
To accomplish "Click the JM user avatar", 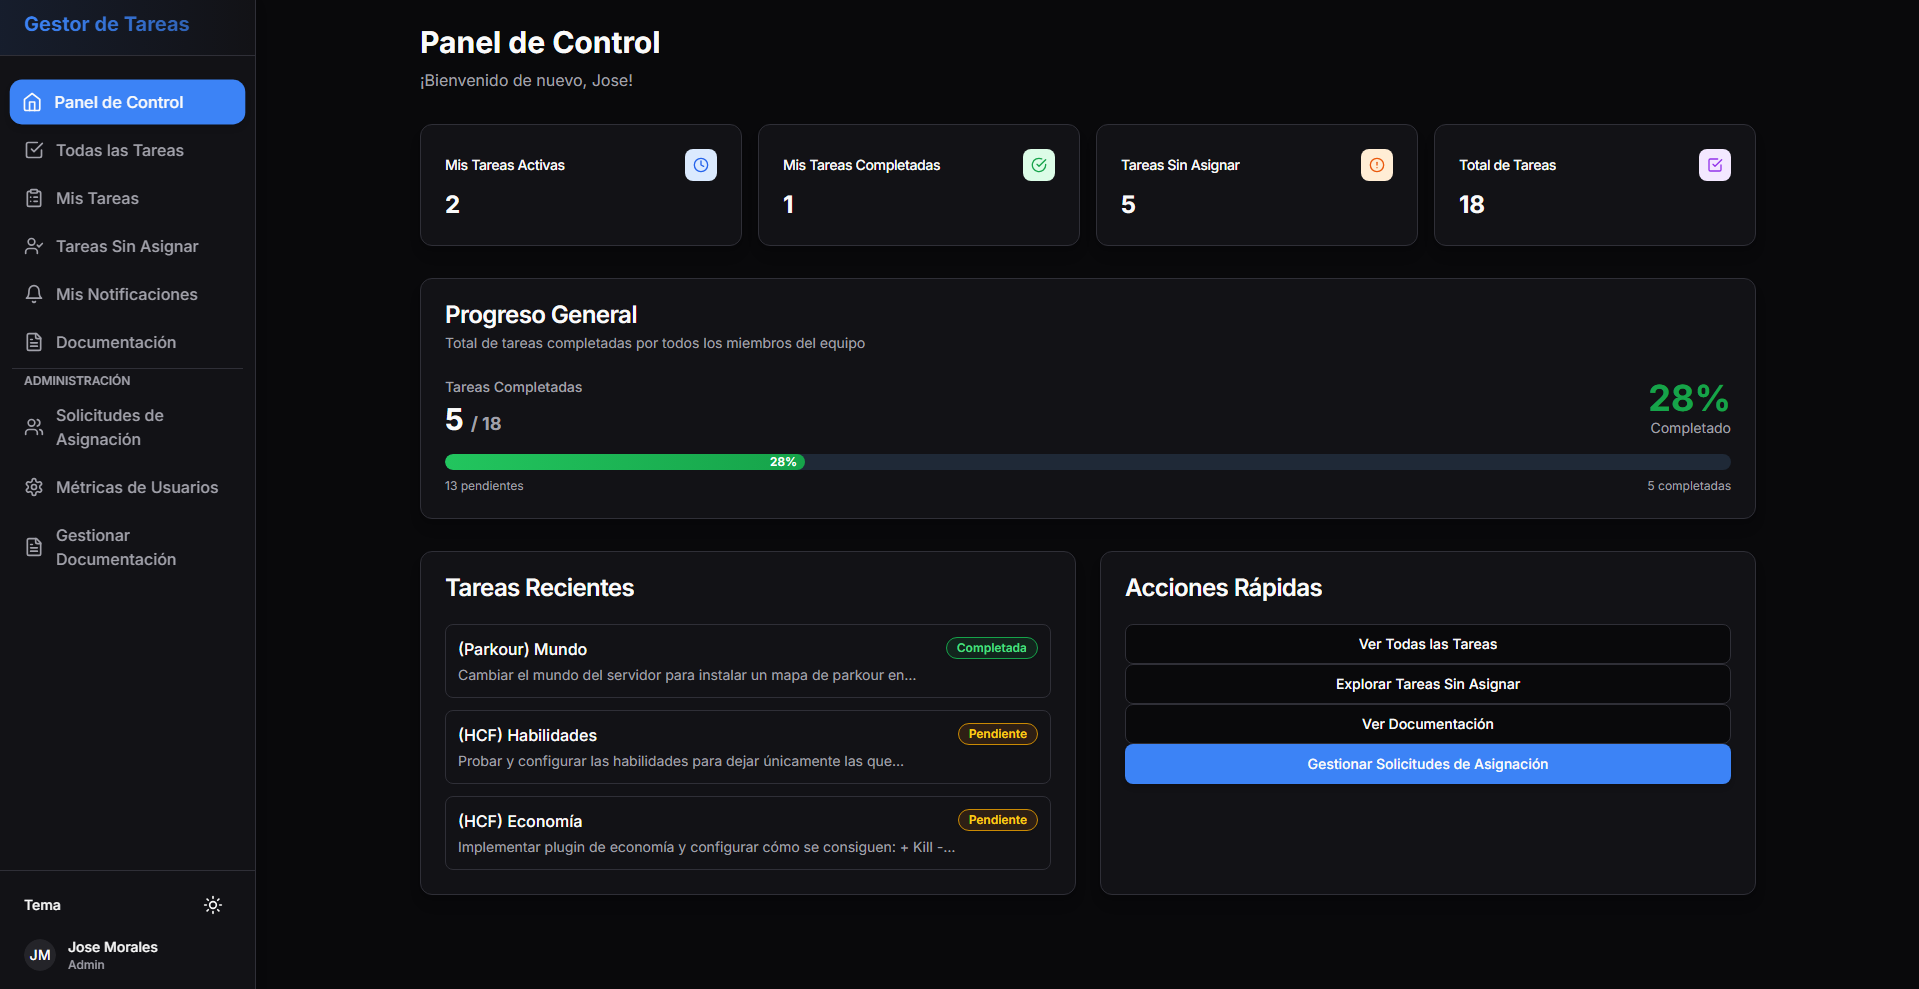I will tap(40, 955).
